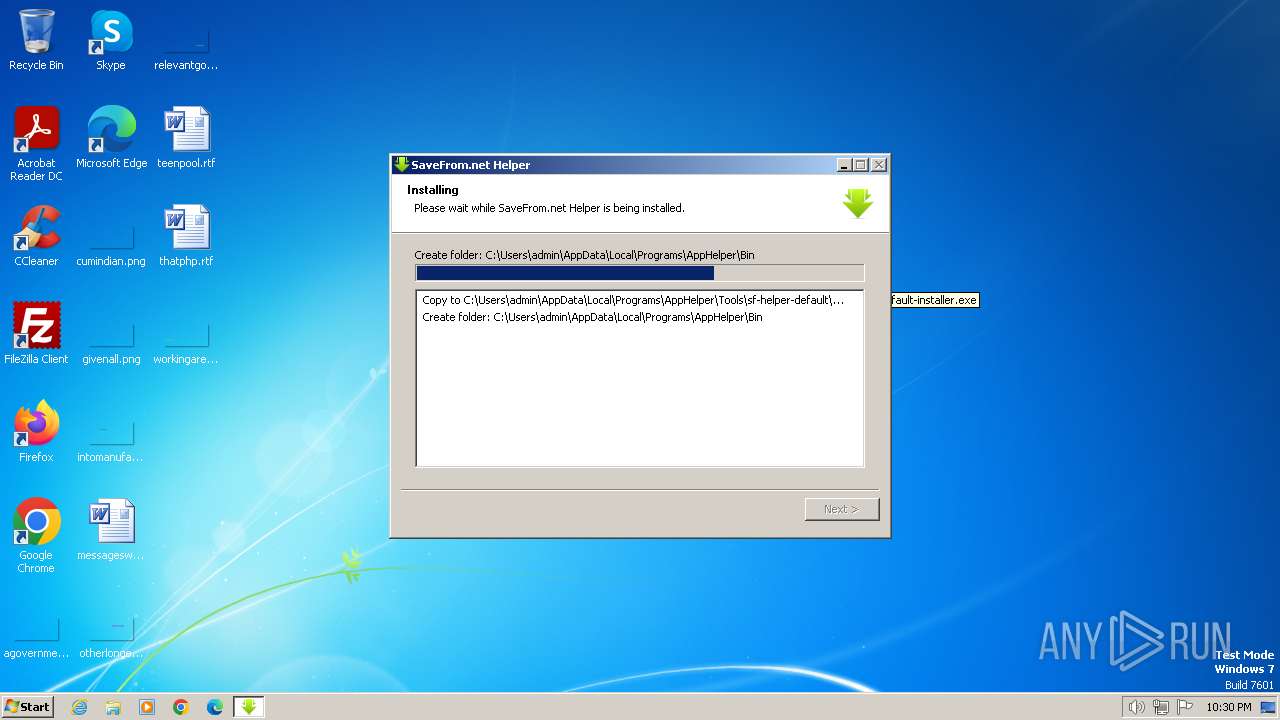Viewport: 1280px width, 720px height.
Task: Open CCleaner desktop shortcut
Action: tap(36, 236)
